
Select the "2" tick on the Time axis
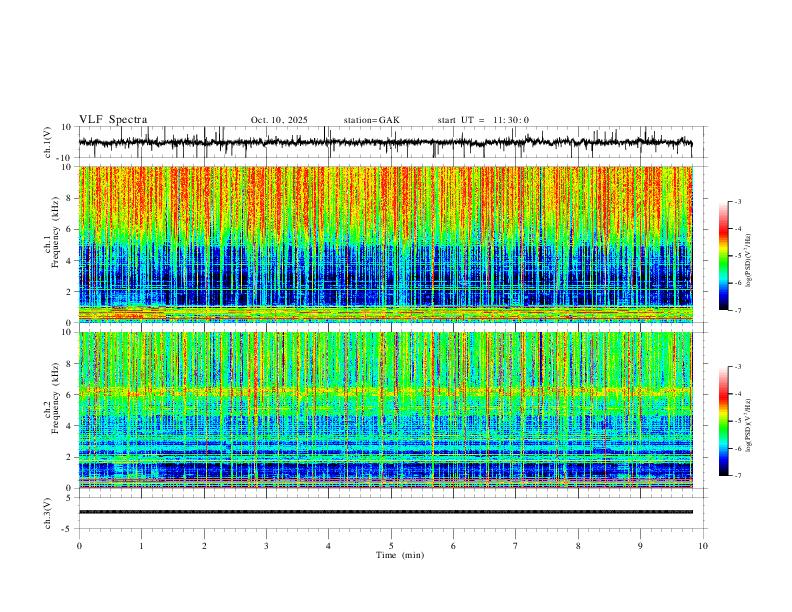pos(204,546)
